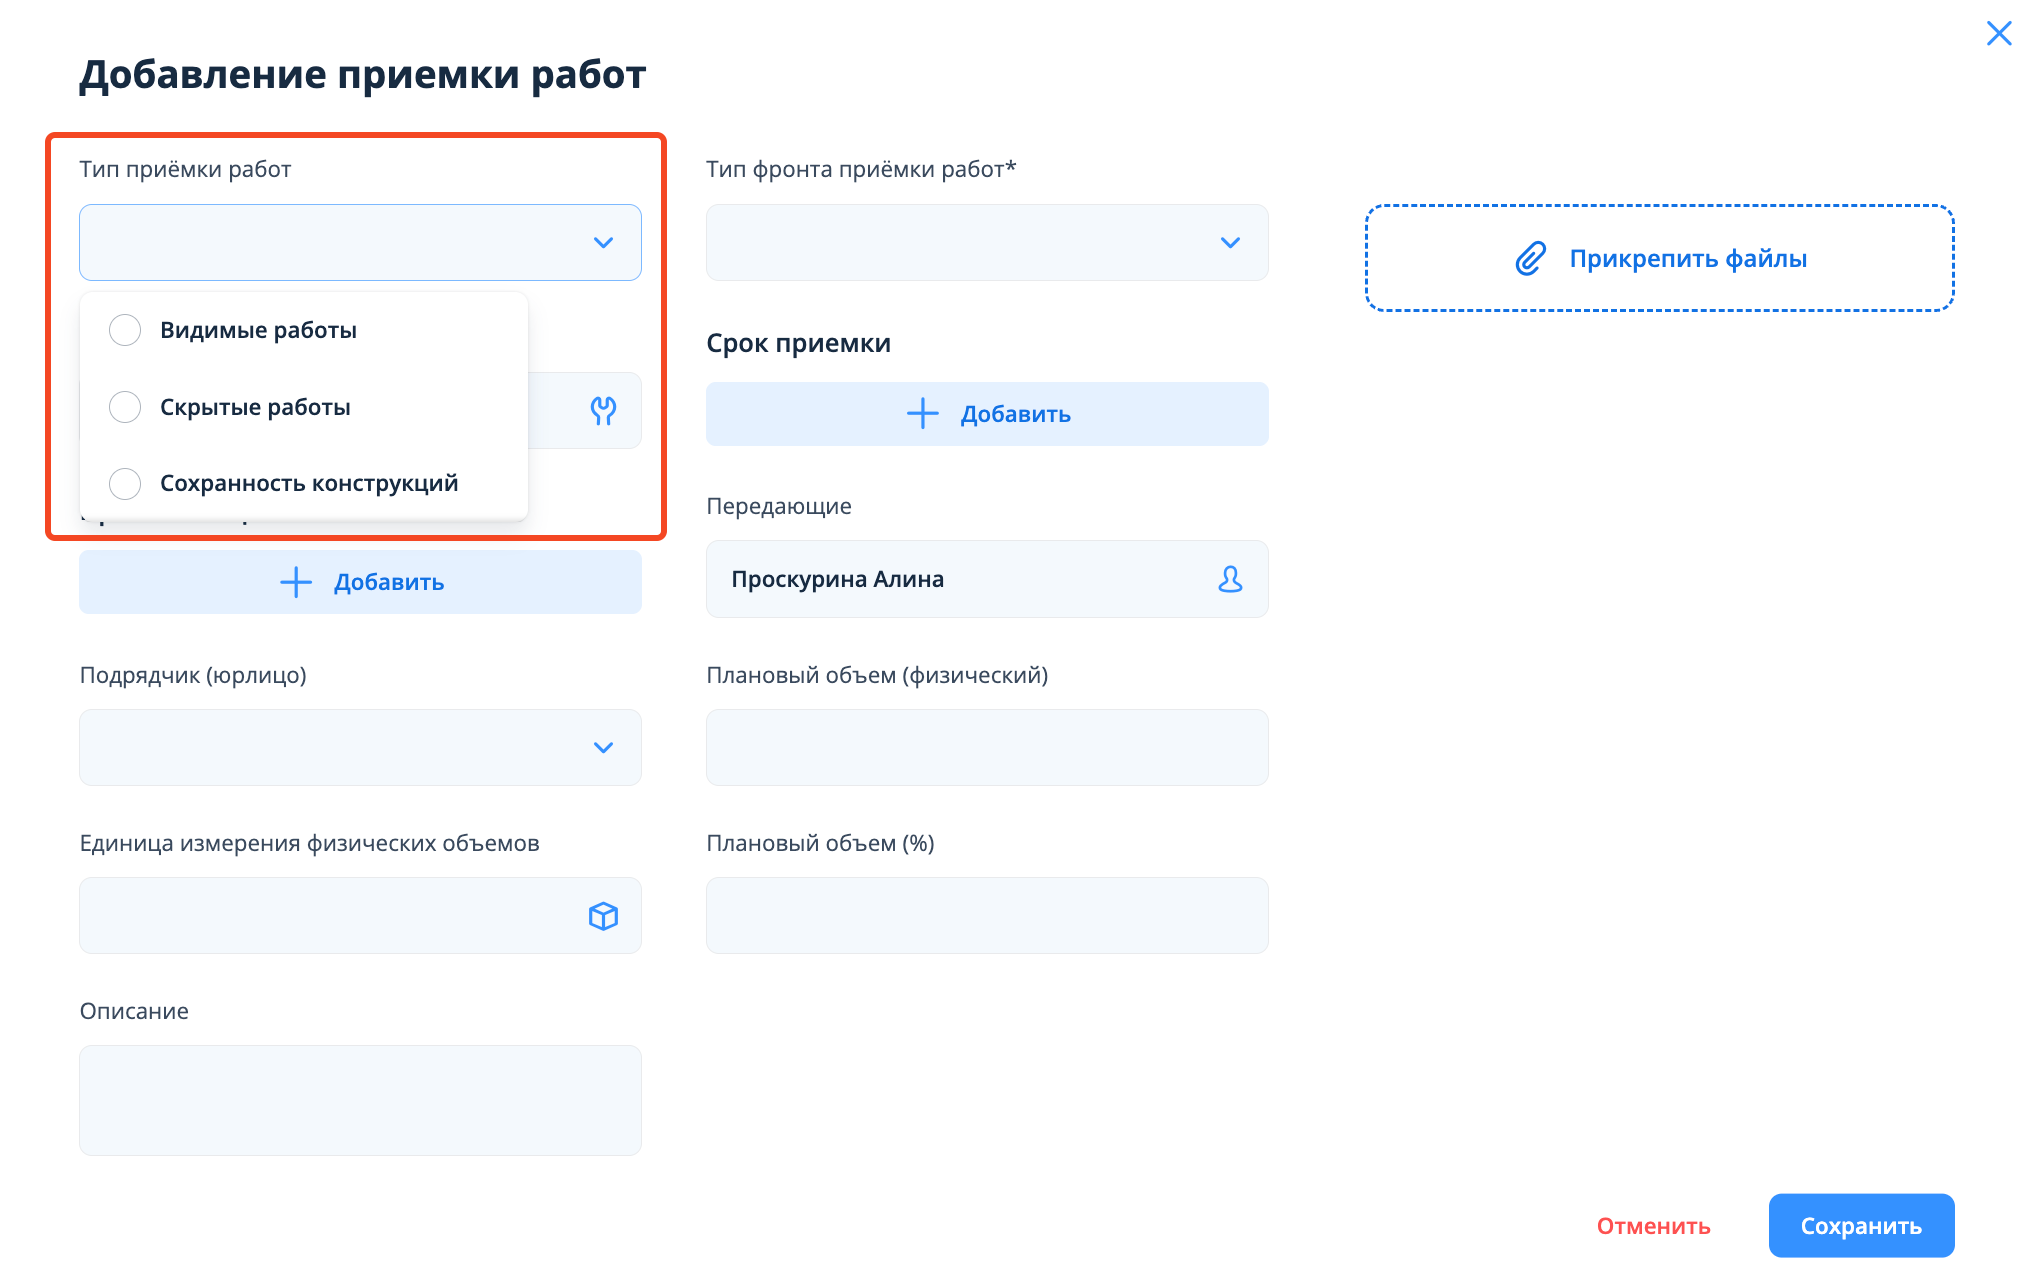Select Видимые работы radio option
This screenshot has width=2040, height=1286.
coord(126,330)
